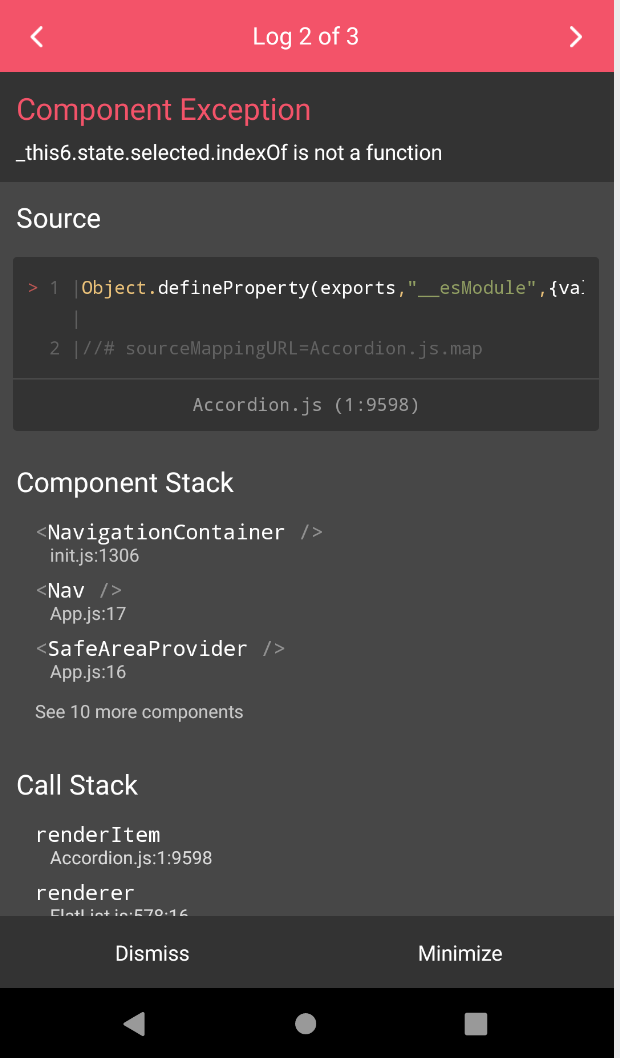
Task: Minimize the error overlay
Action: [460, 953]
